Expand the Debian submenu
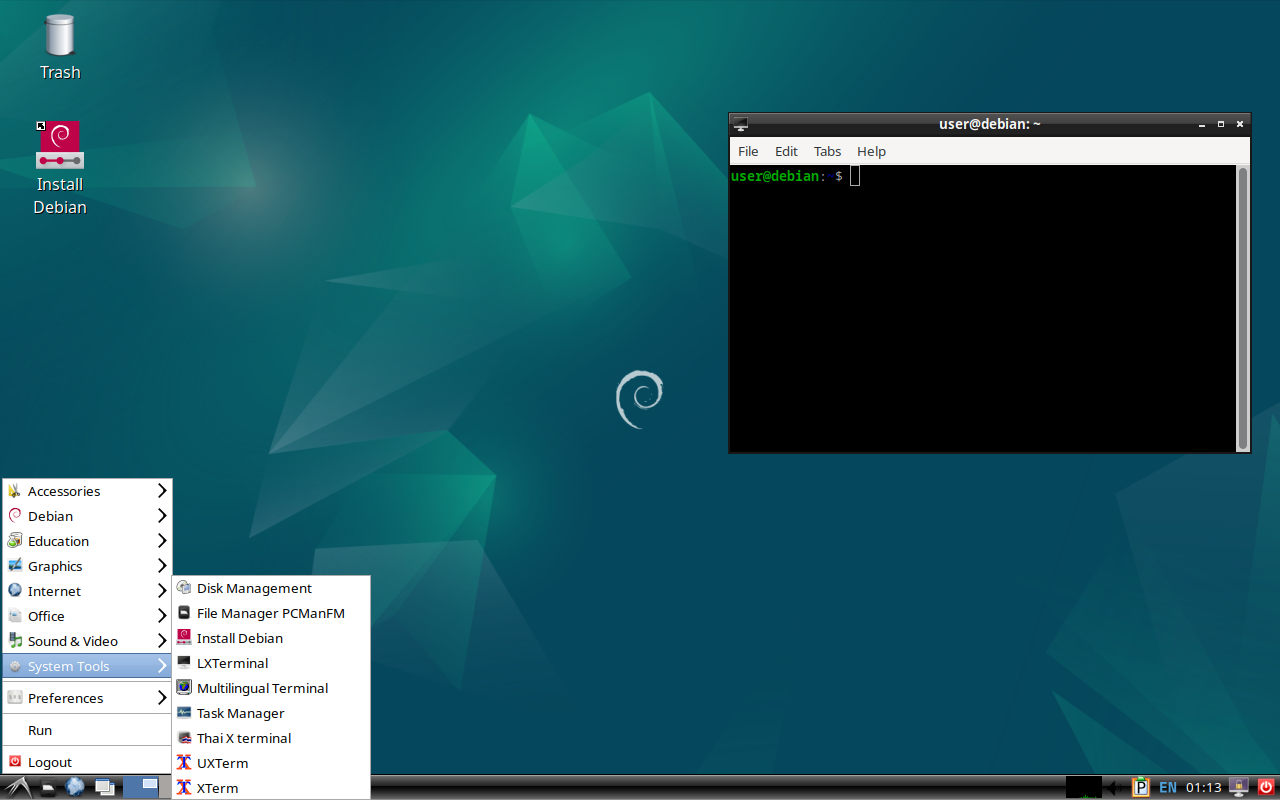Image resolution: width=1280 pixels, height=800 pixels. click(x=87, y=516)
